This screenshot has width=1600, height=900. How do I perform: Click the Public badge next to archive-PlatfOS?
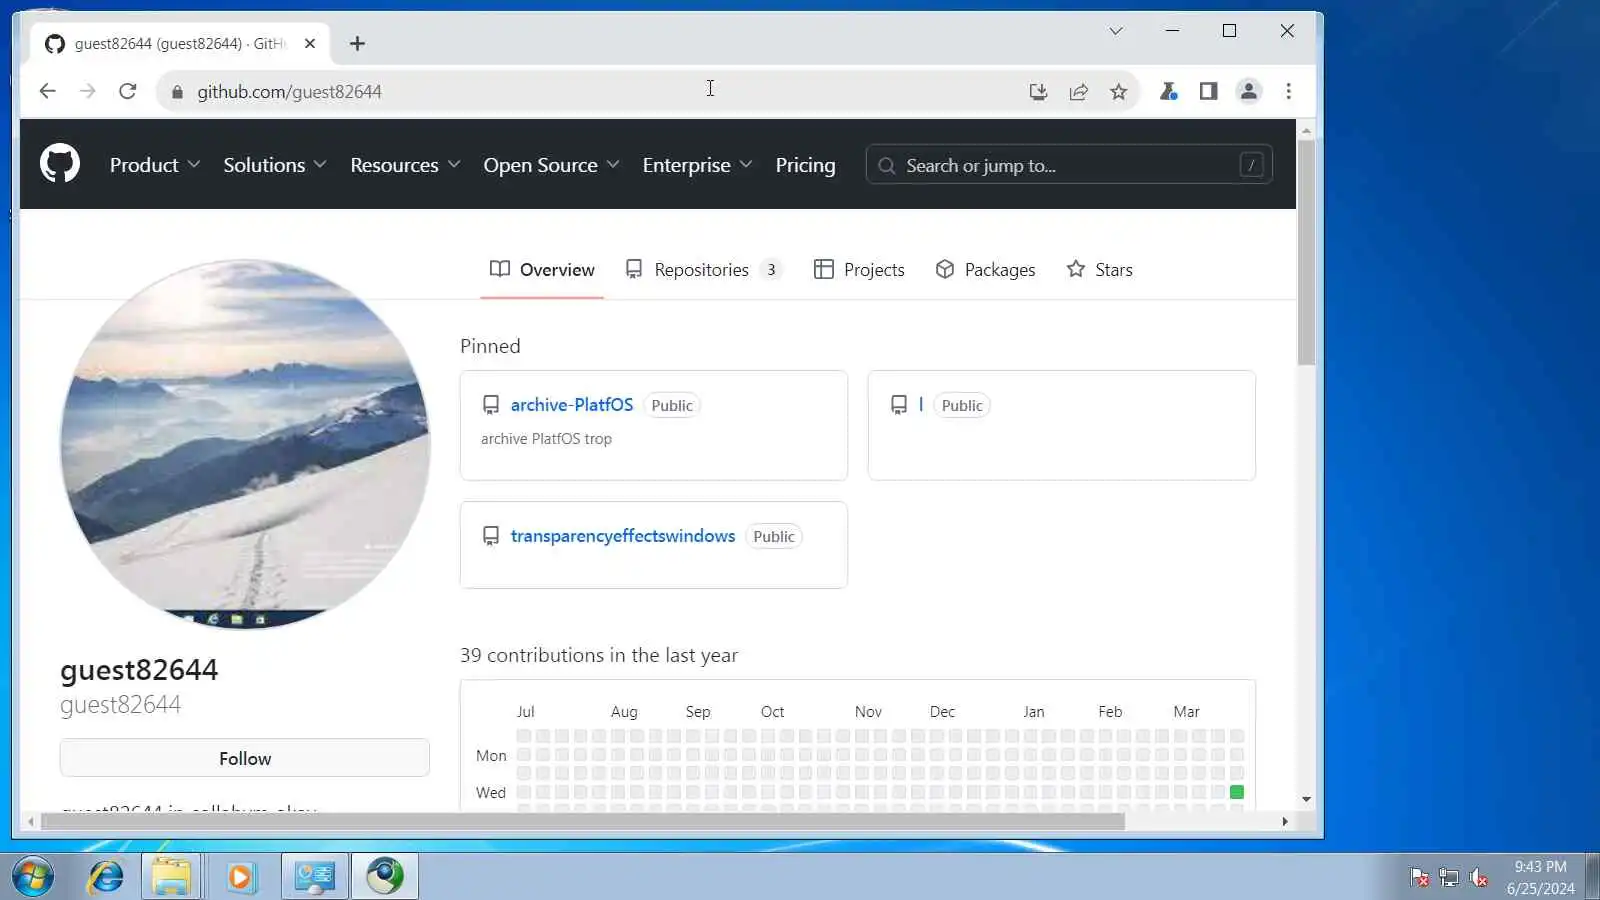pos(672,405)
